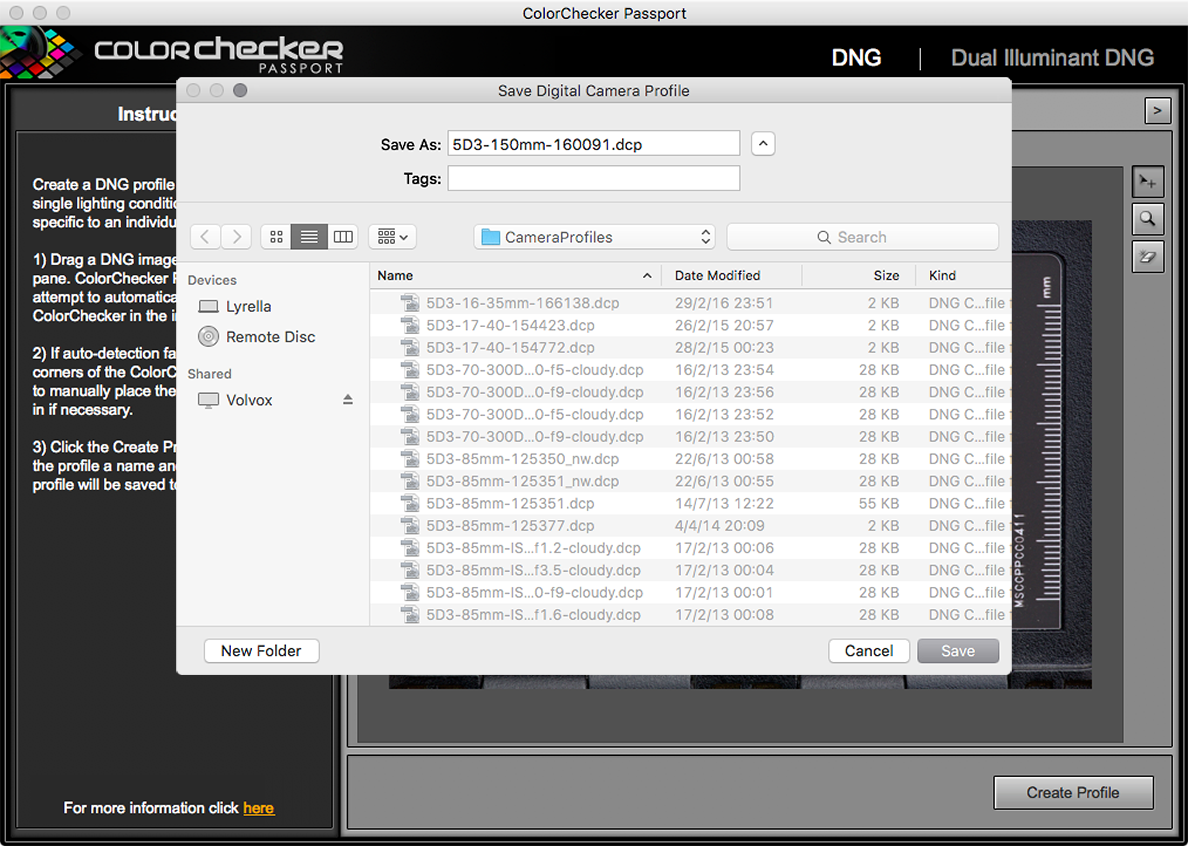Select file 5D3-16-35mm-166138.dcp
Image resolution: width=1188 pixels, height=846 pixels.
coord(690,303)
